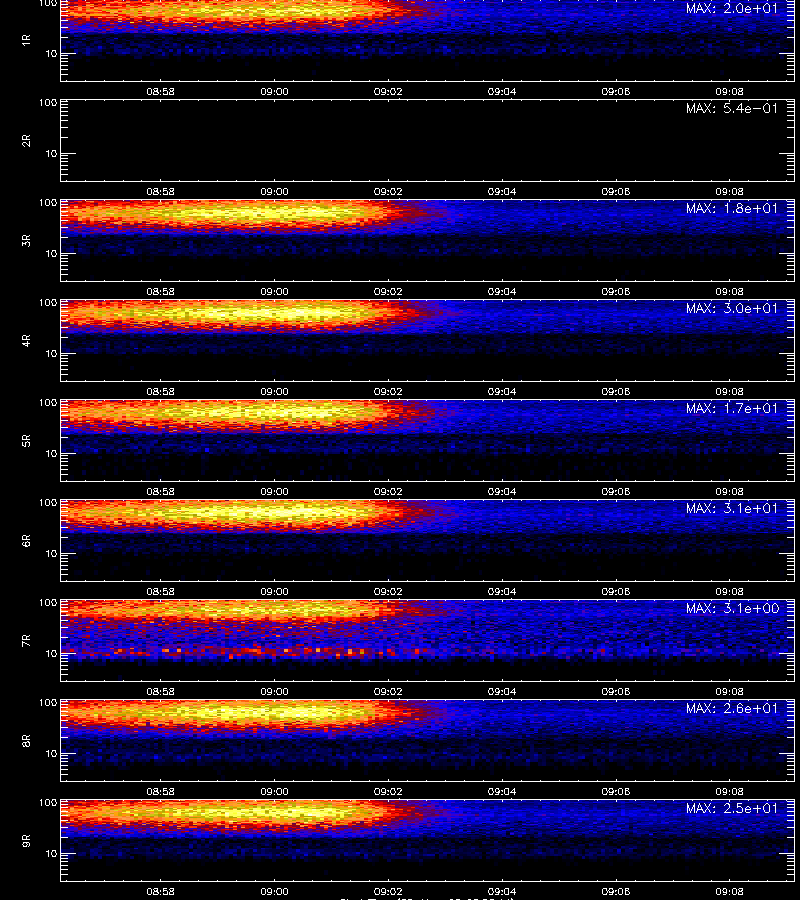The width and height of the screenshot is (800, 900).
Task: Select the 'MAX: 1.8e+01' text in panel 3R
Action: (x=732, y=208)
